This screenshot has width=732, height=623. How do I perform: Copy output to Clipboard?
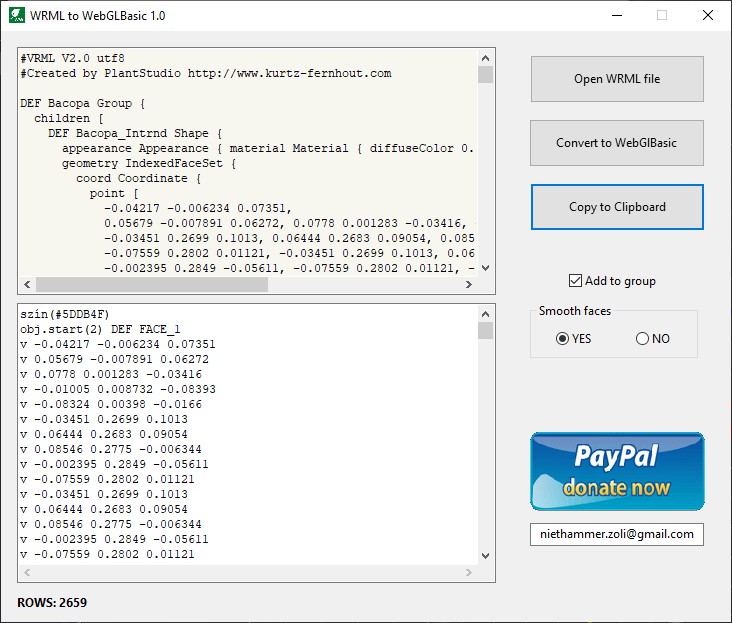(617, 207)
